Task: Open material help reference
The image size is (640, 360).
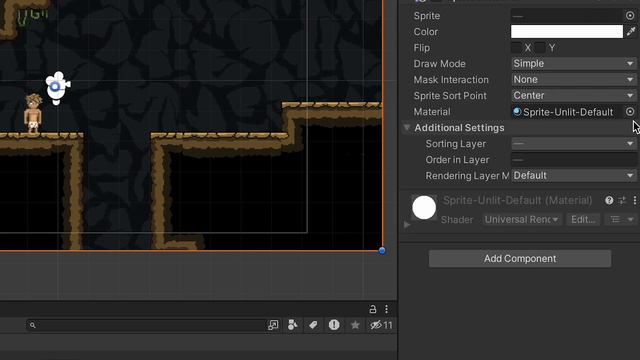Action: (x=609, y=200)
